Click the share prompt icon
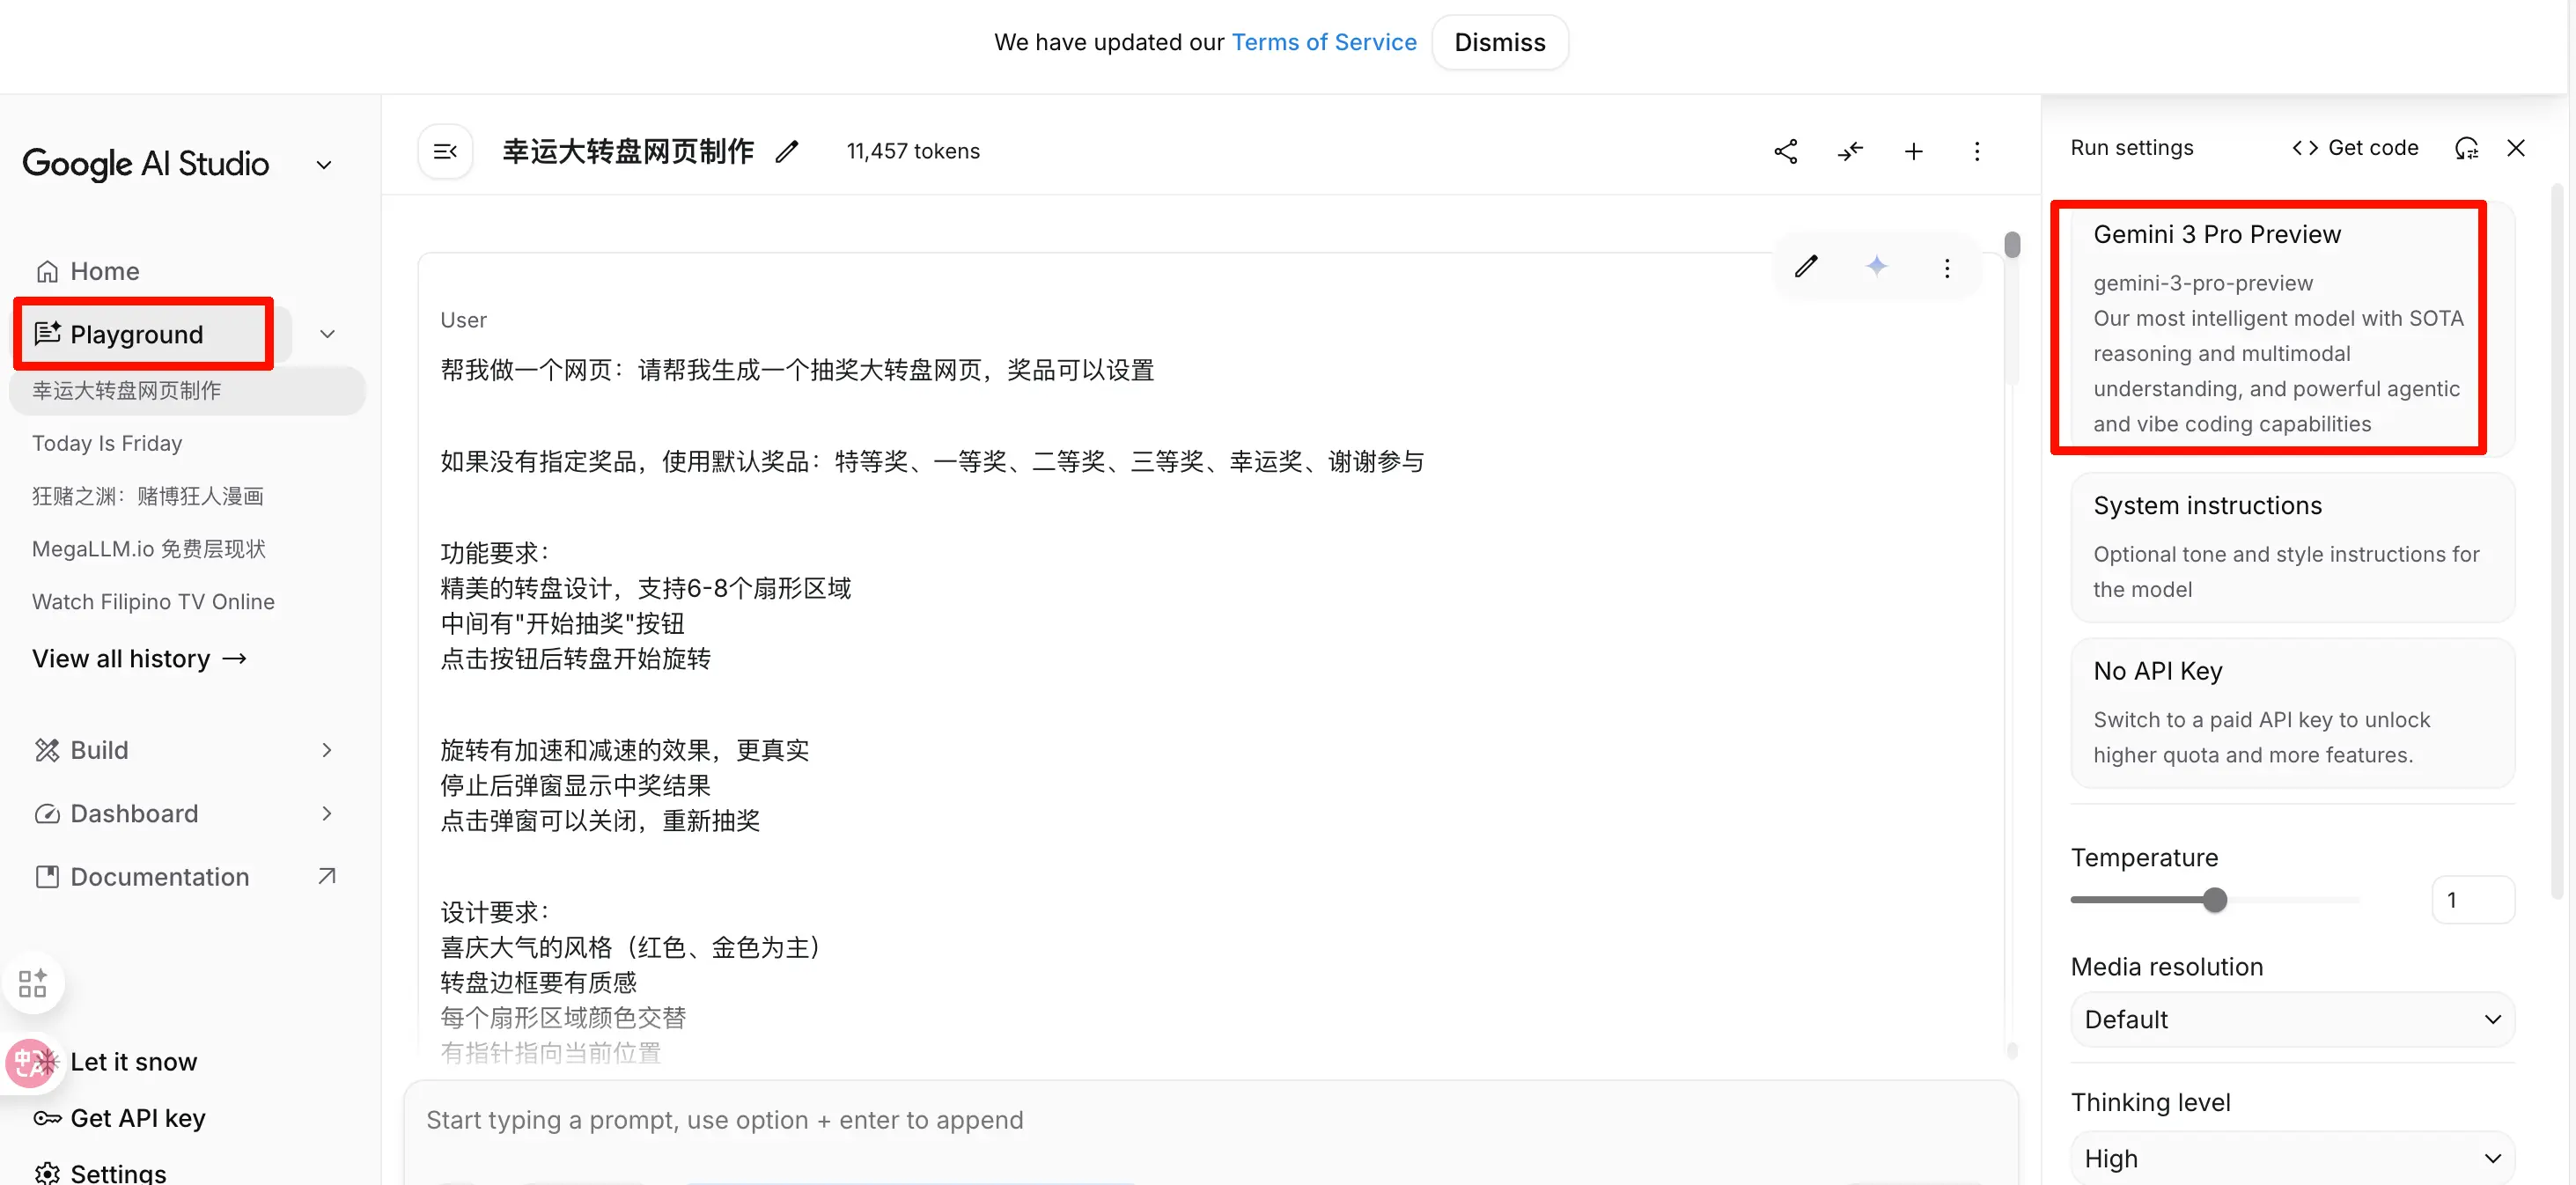The image size is (2576, 1185). click(1785, 151)
